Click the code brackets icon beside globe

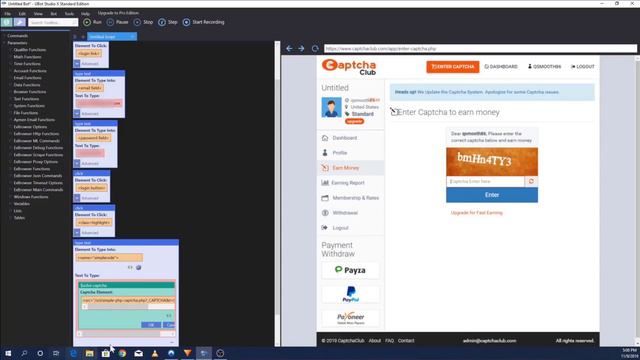[130, 268]
